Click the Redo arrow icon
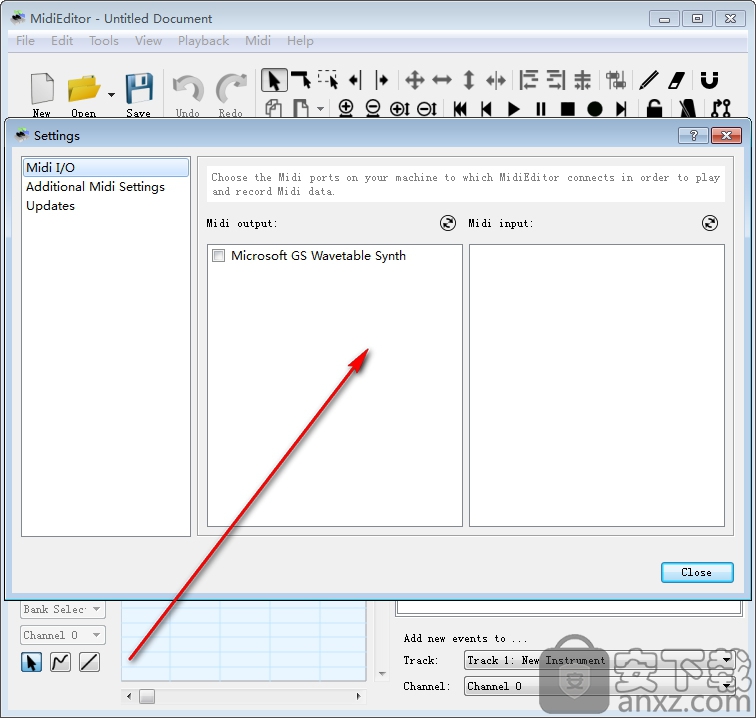 [230, 95]
